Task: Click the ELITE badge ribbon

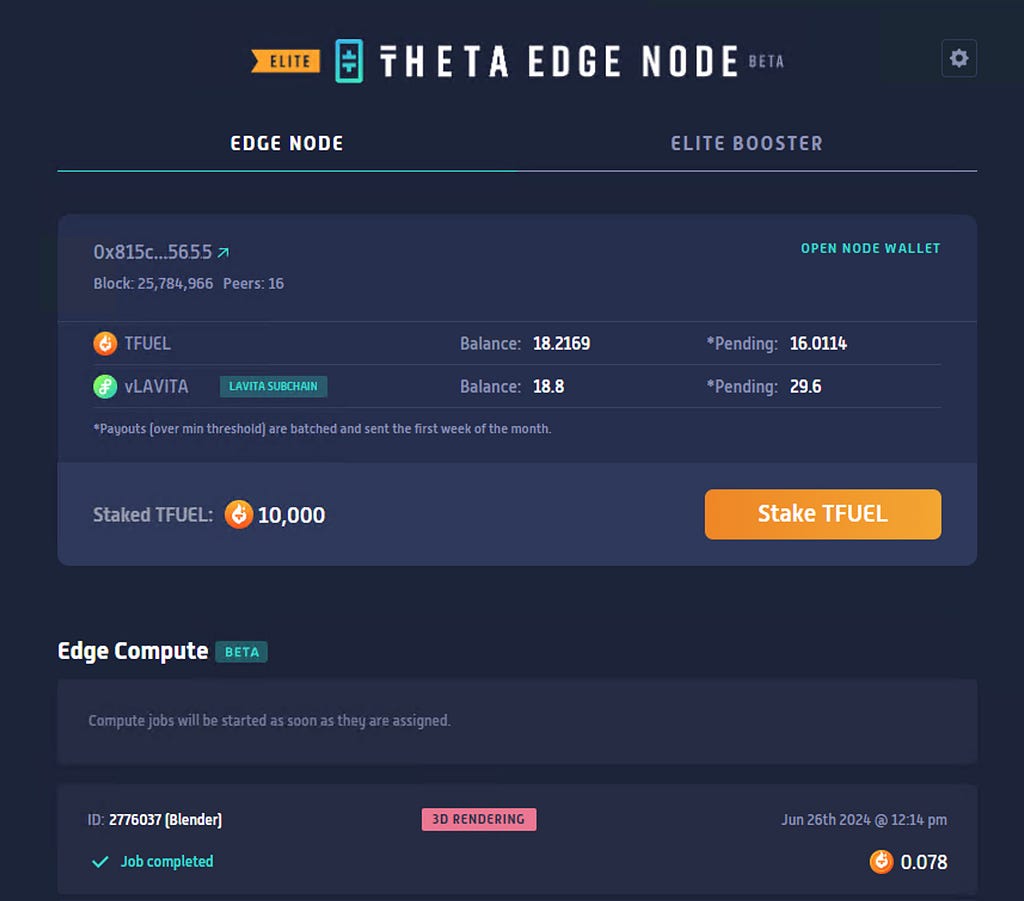Action: point(287,60)
